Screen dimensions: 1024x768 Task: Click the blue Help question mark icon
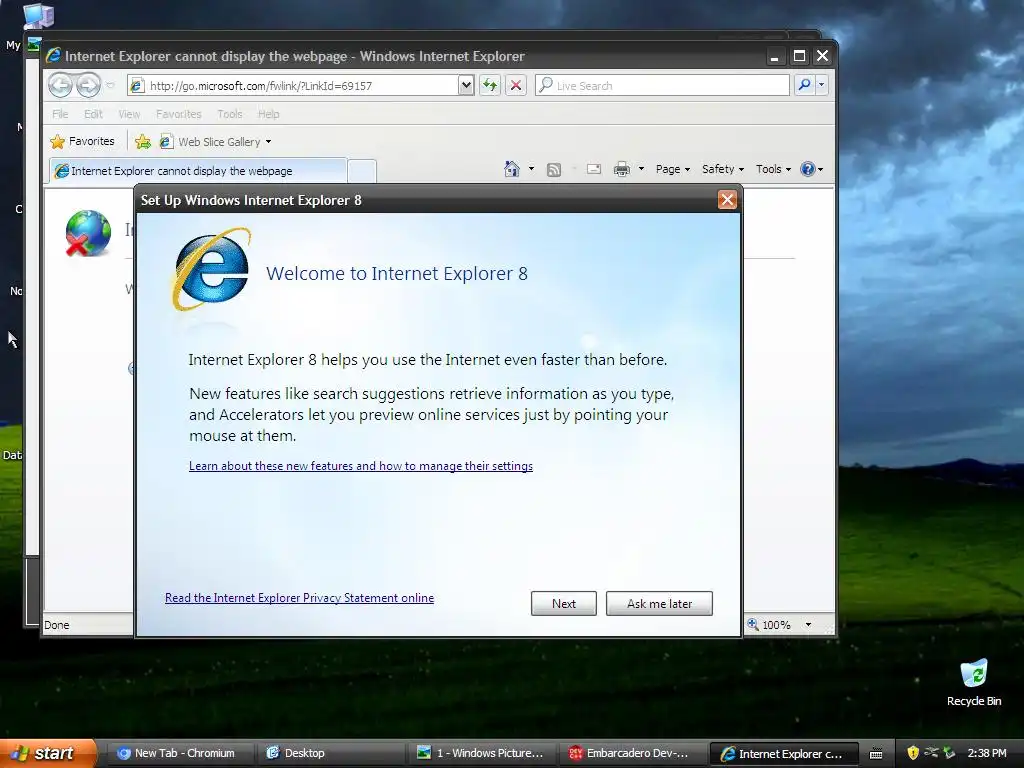coord(808,169)
